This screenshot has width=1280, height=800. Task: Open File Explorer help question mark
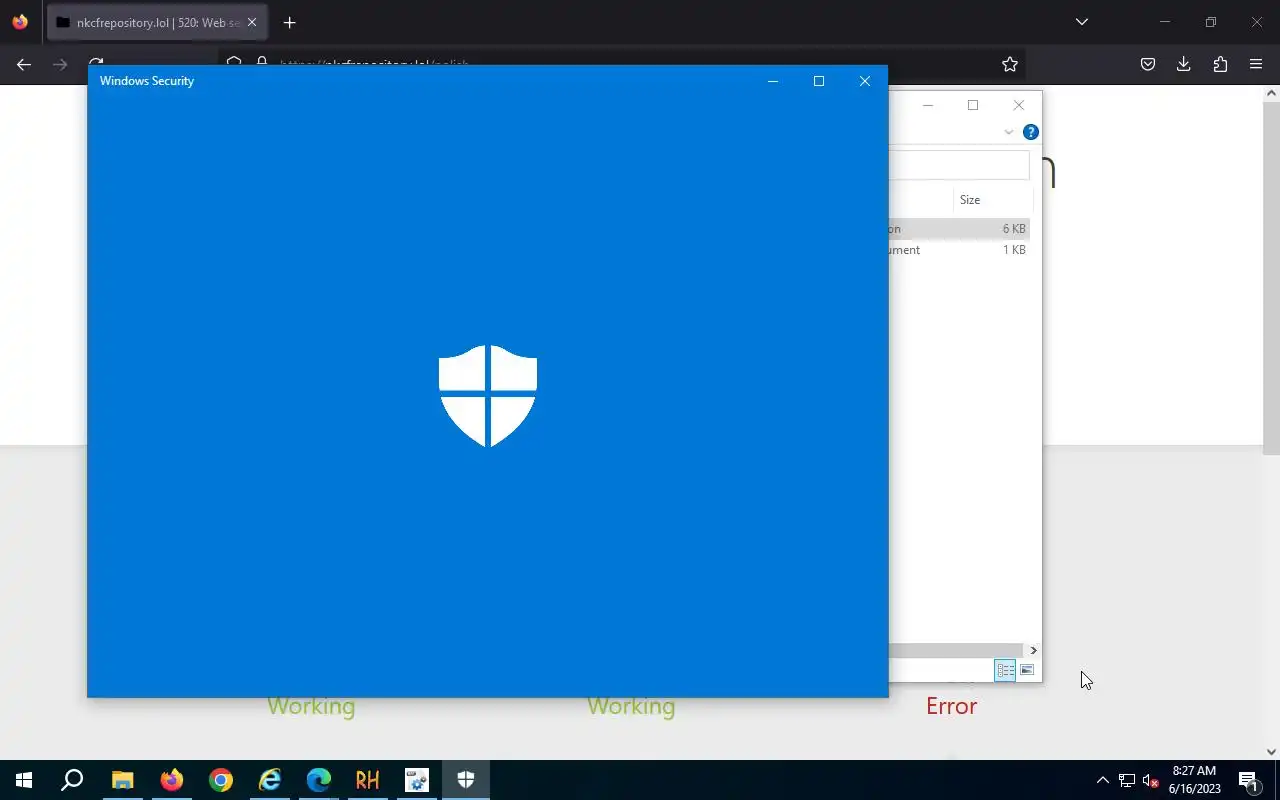(1031, 132)
